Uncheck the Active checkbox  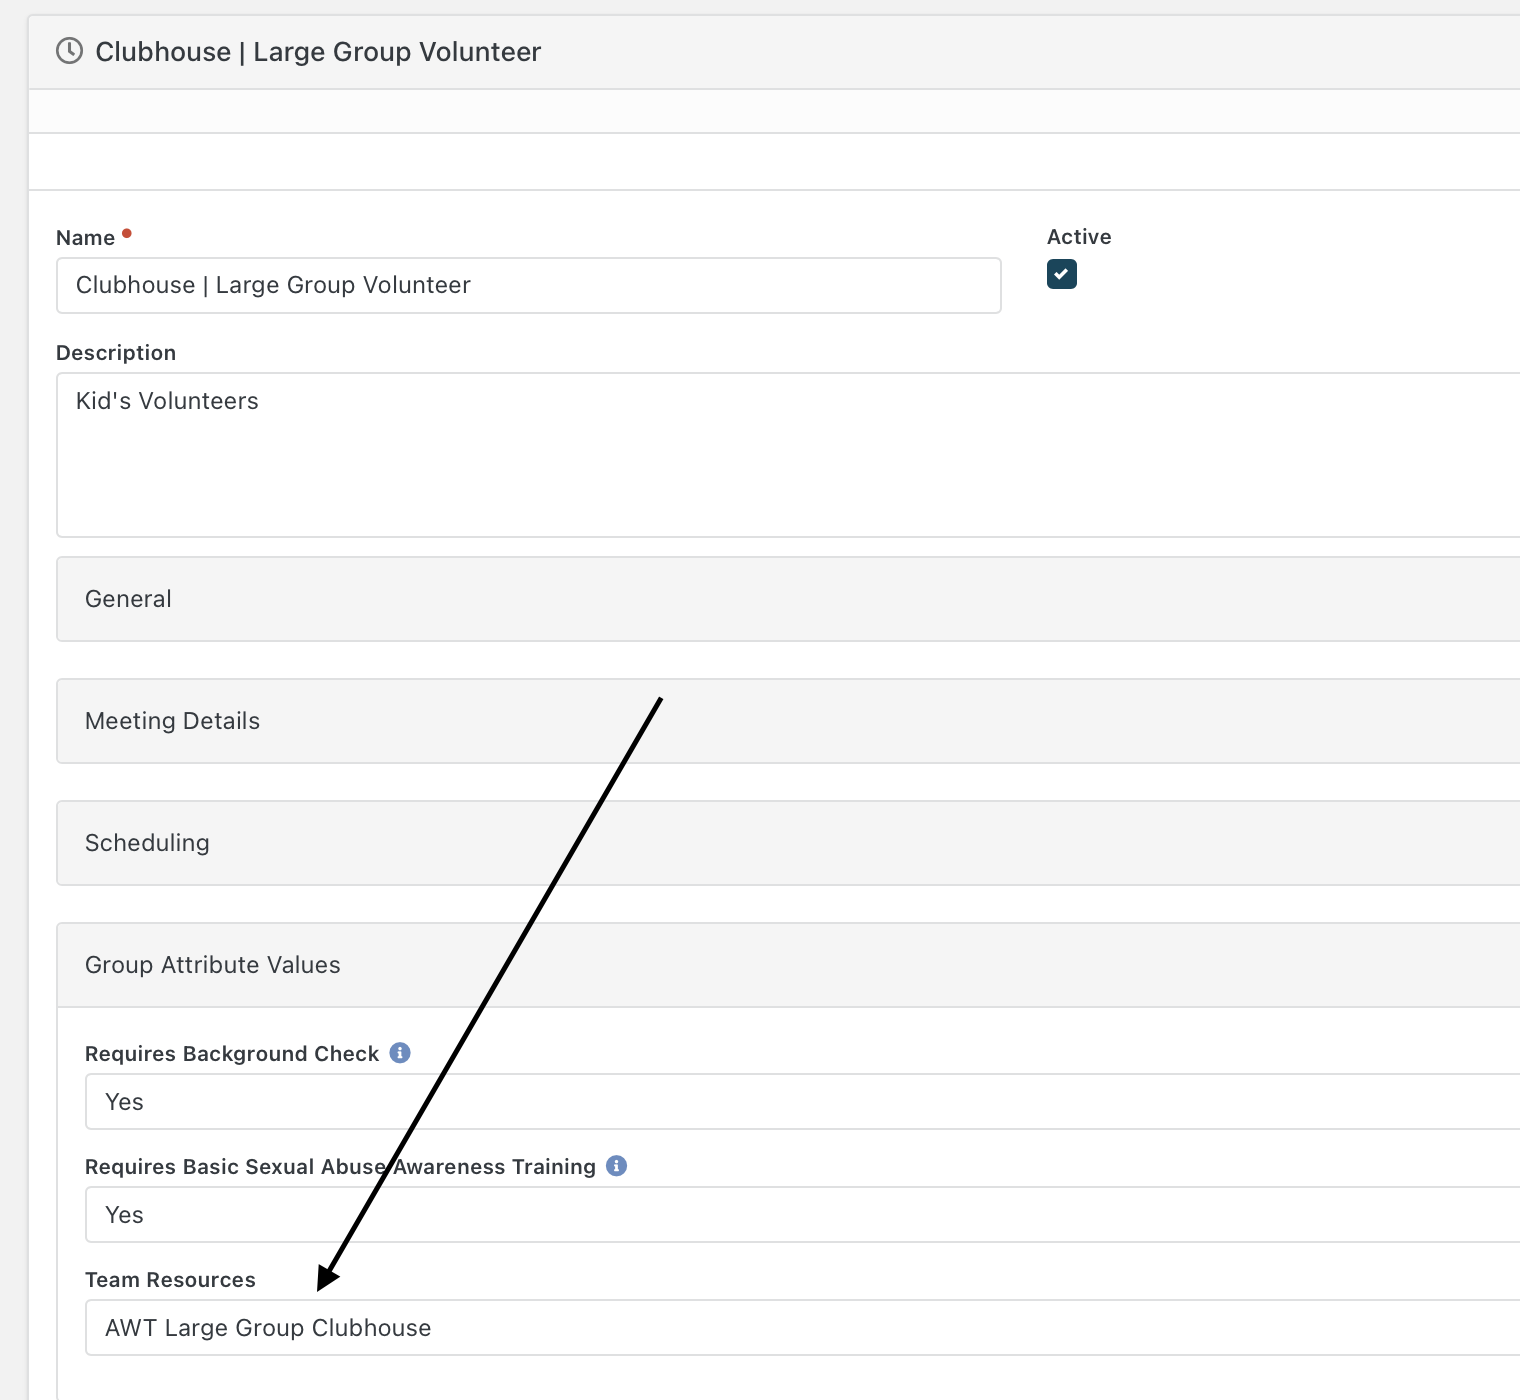[1062, 274]
